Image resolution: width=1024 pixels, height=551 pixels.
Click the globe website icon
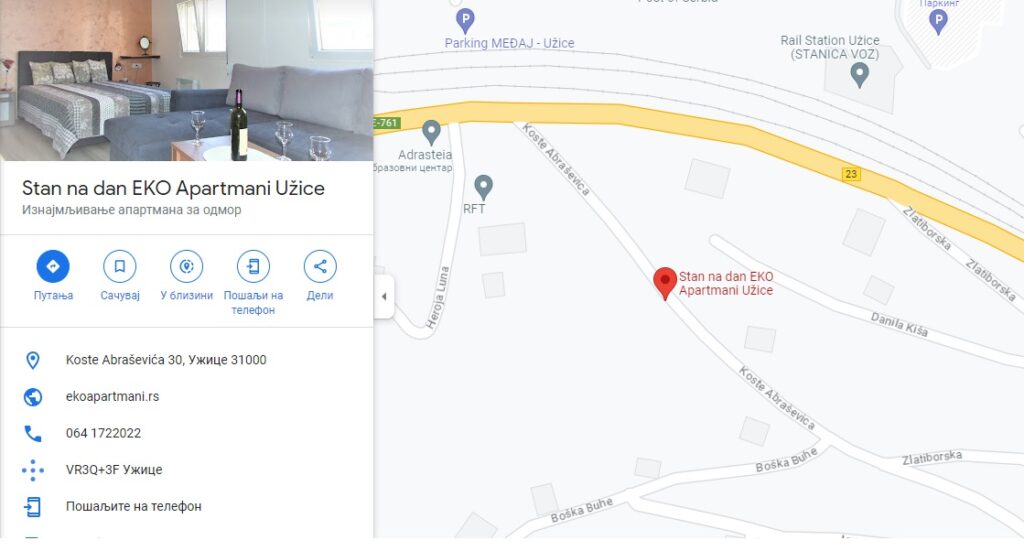pyautogui.click(x=33, y=397)
